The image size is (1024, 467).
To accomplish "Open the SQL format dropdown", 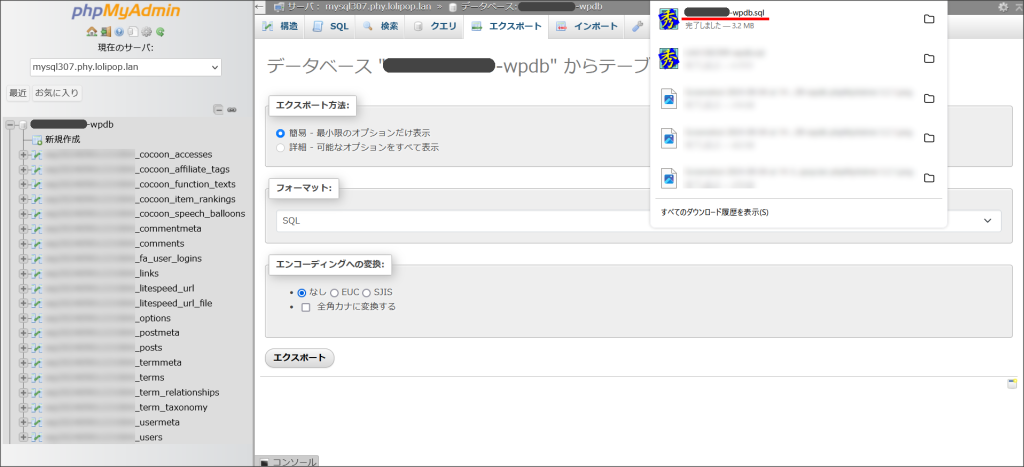I will (638, 221).
